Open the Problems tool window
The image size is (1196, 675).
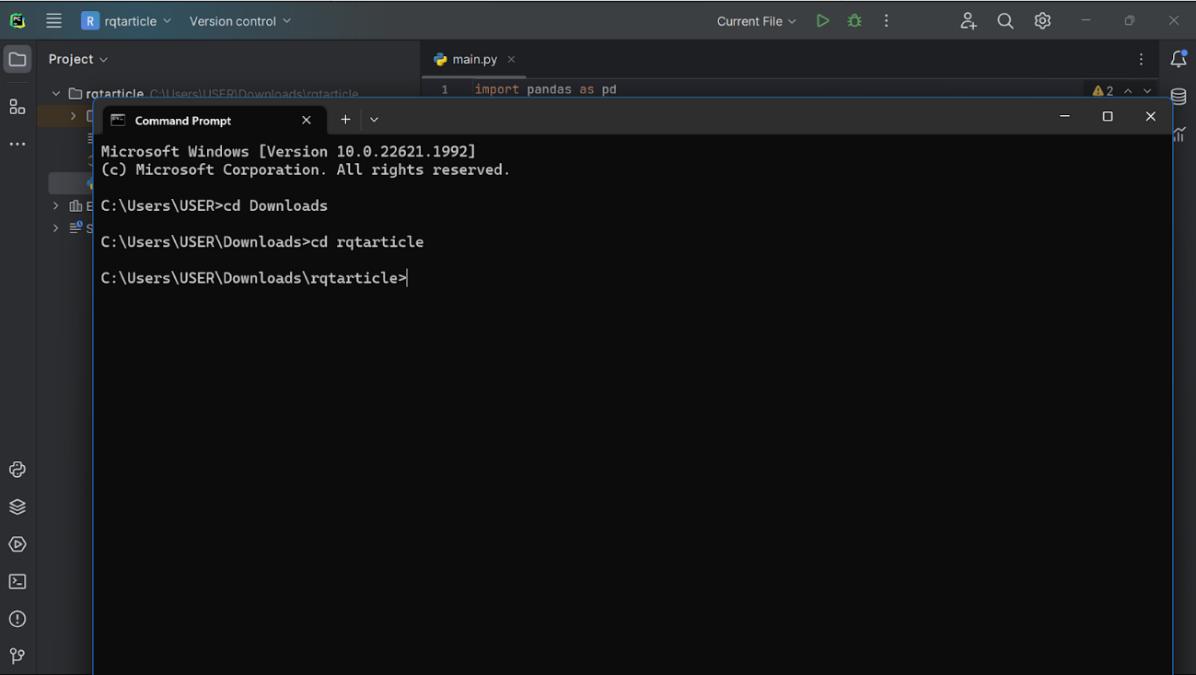[17, 619]
